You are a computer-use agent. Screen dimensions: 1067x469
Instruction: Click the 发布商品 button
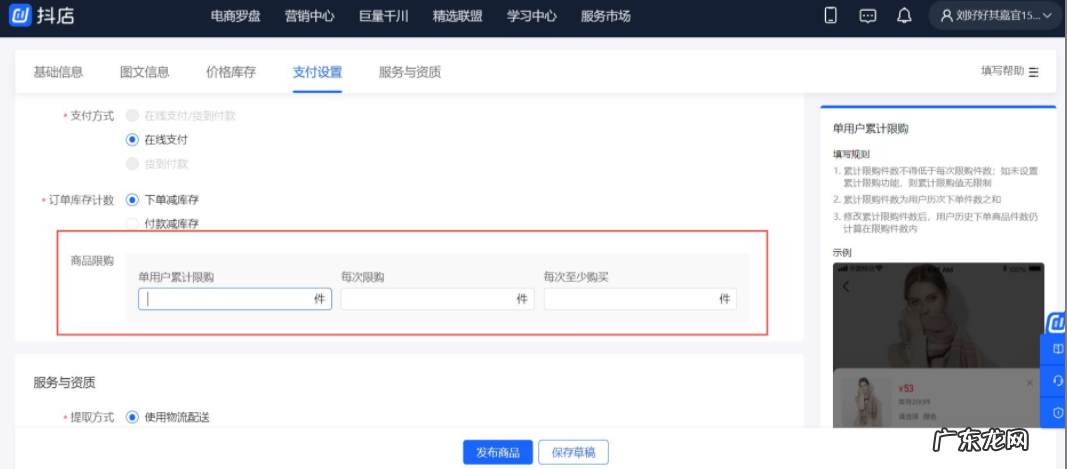pyautogui.click(x=498, y=453)
